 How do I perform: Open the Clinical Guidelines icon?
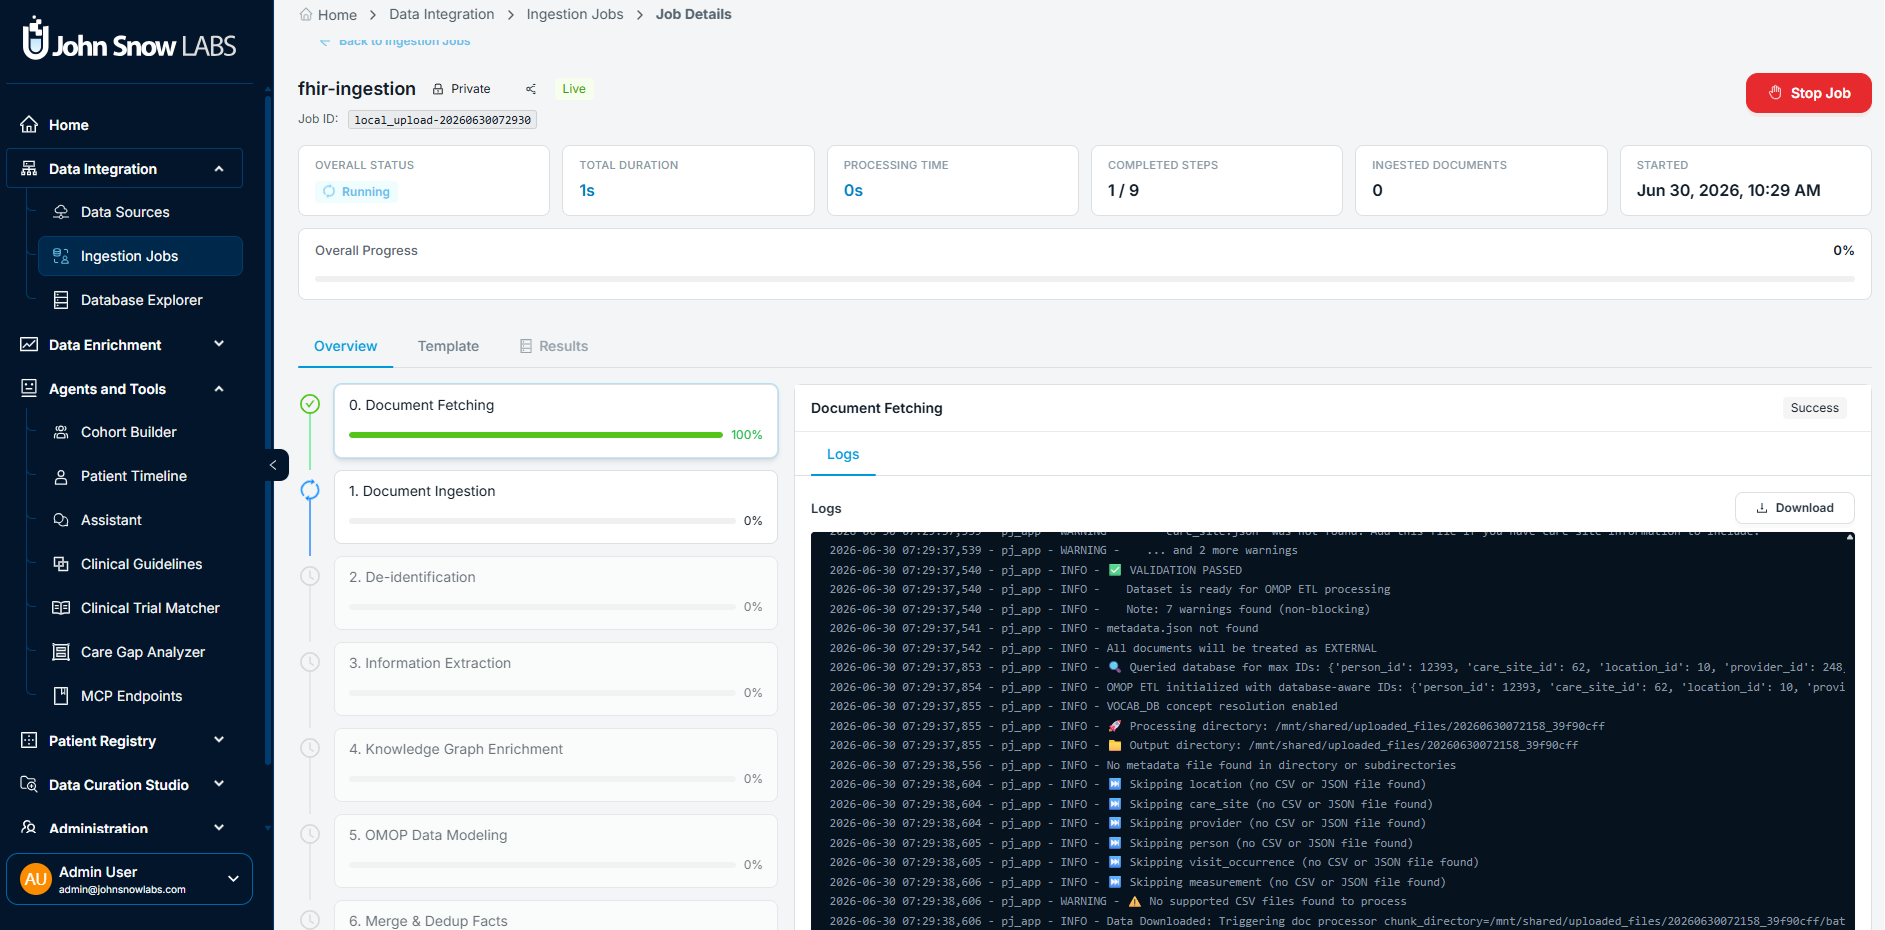click(61, 564)
